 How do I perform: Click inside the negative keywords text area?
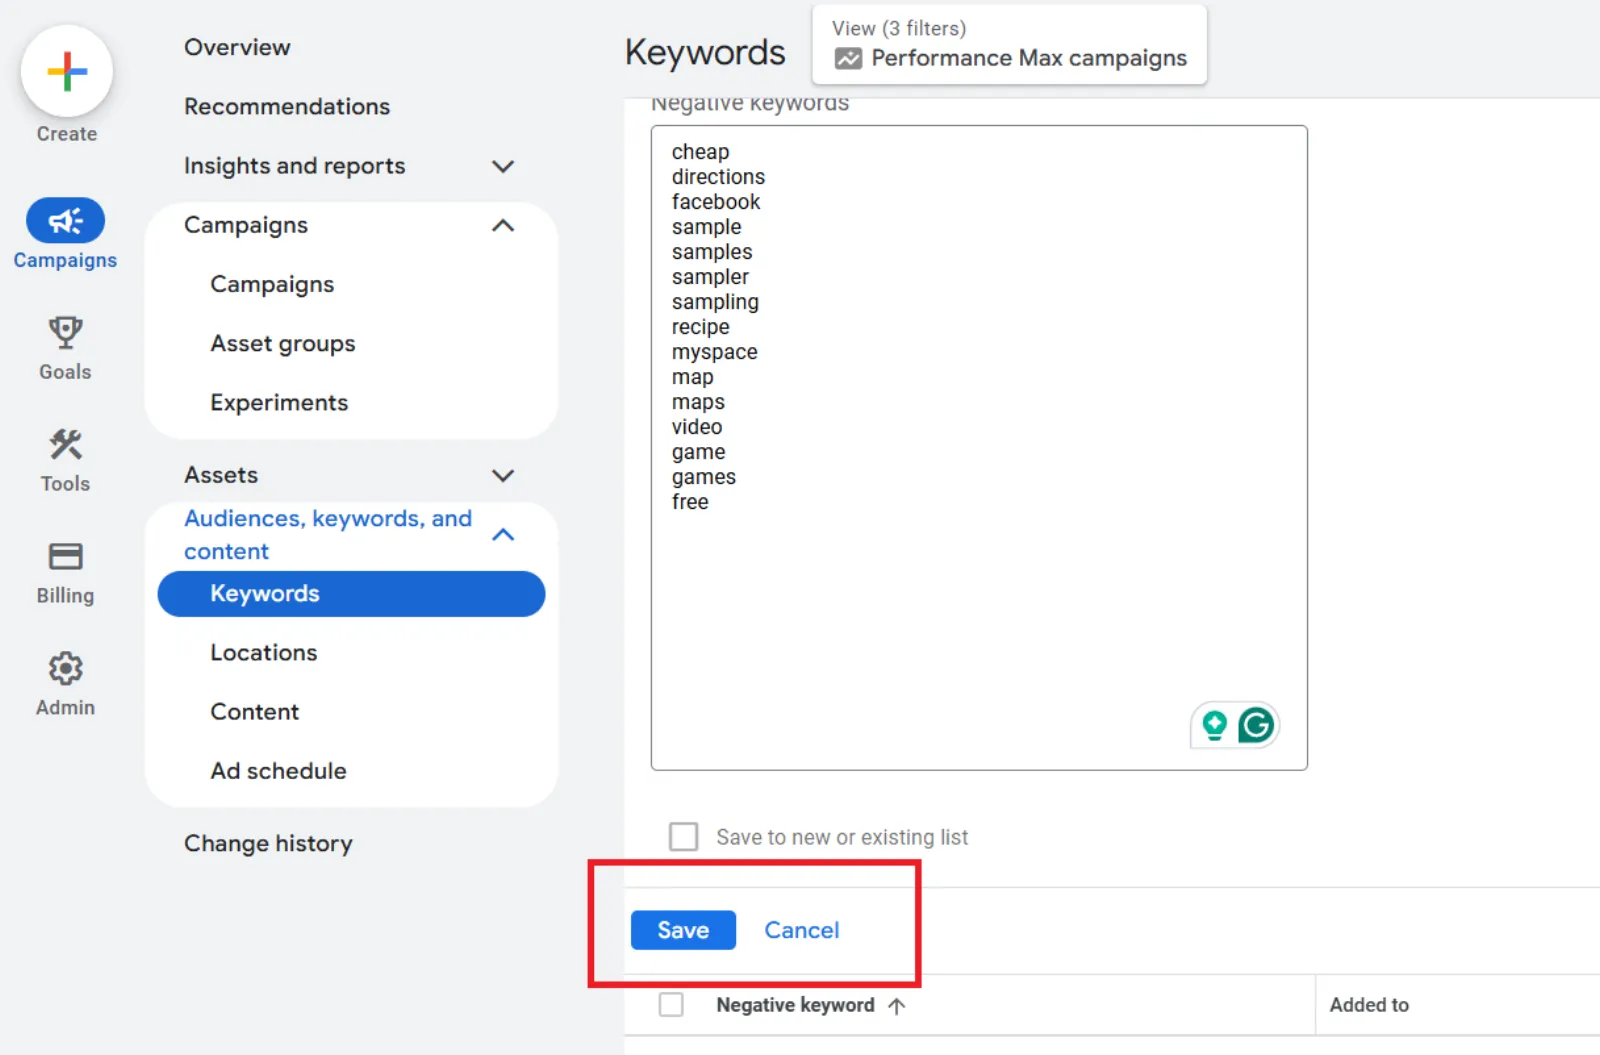coord(979,448)
